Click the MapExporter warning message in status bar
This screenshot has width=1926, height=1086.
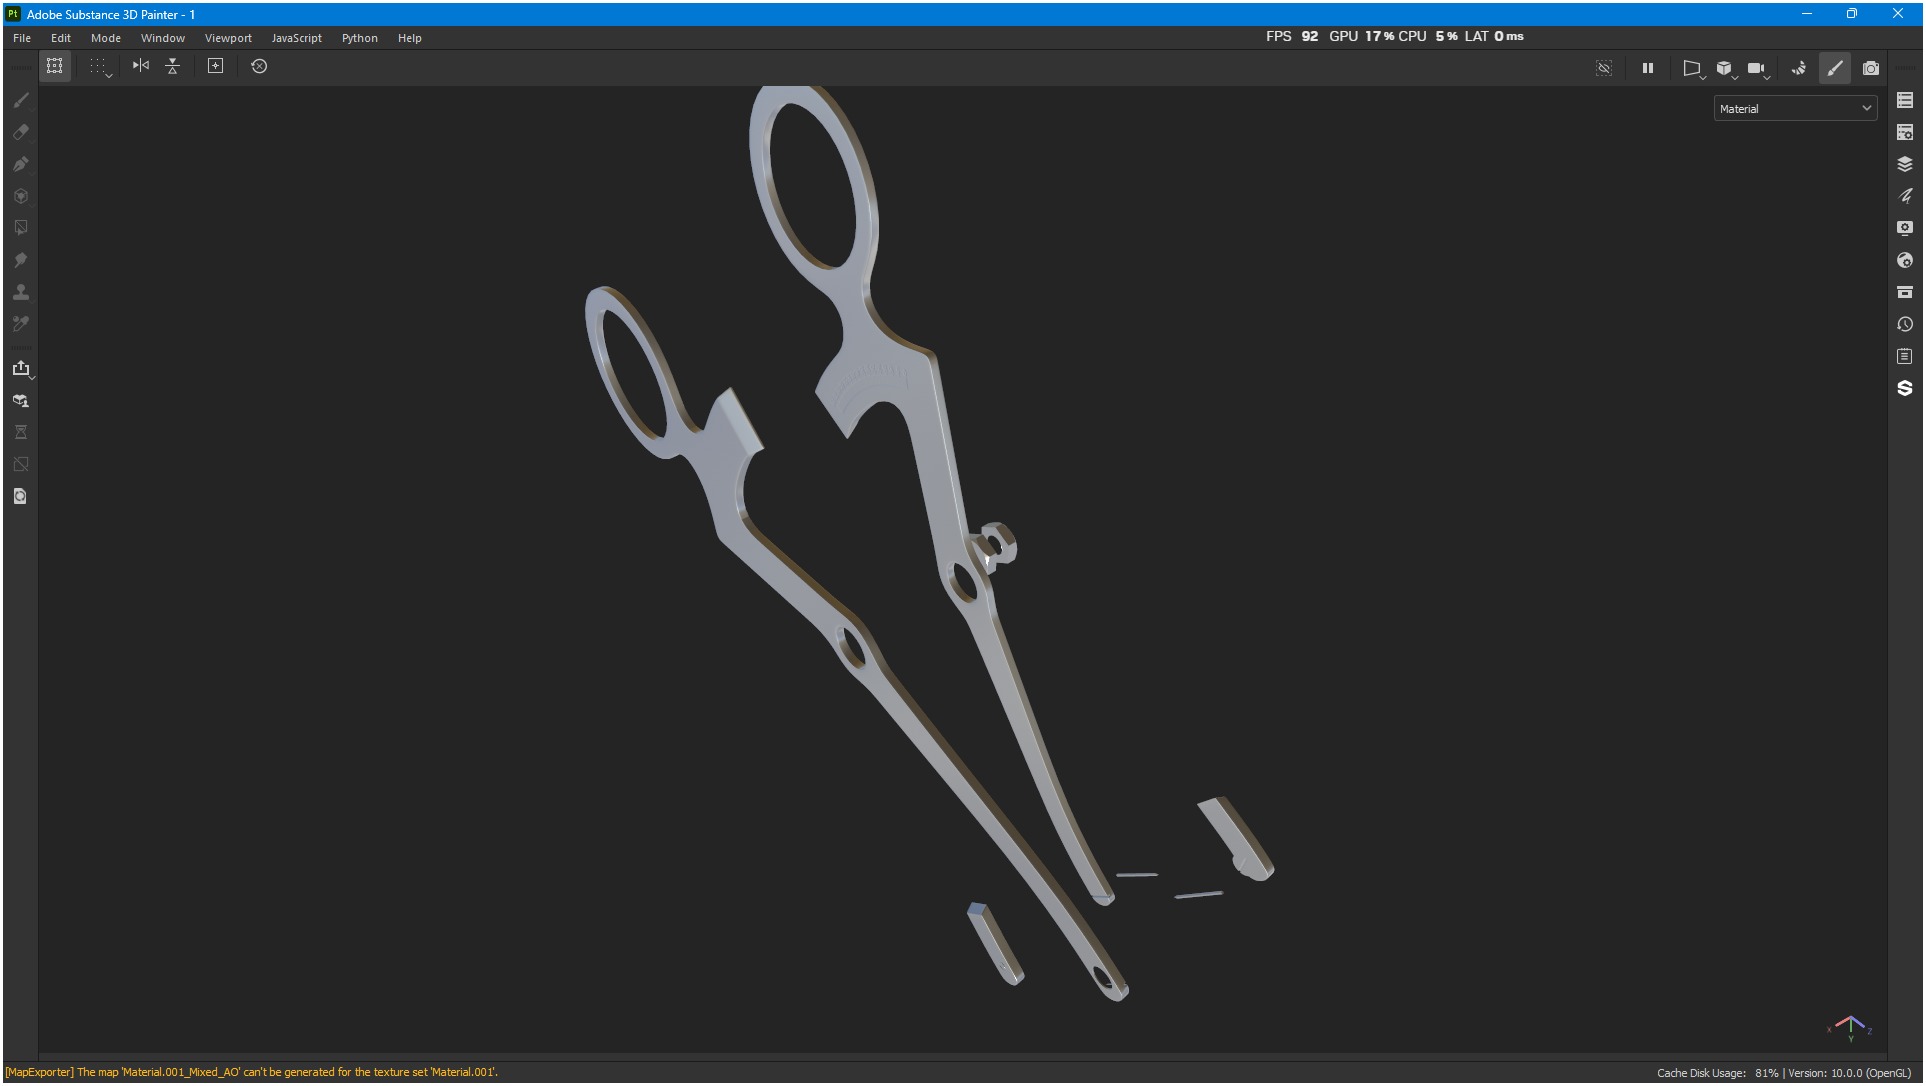251,1072
